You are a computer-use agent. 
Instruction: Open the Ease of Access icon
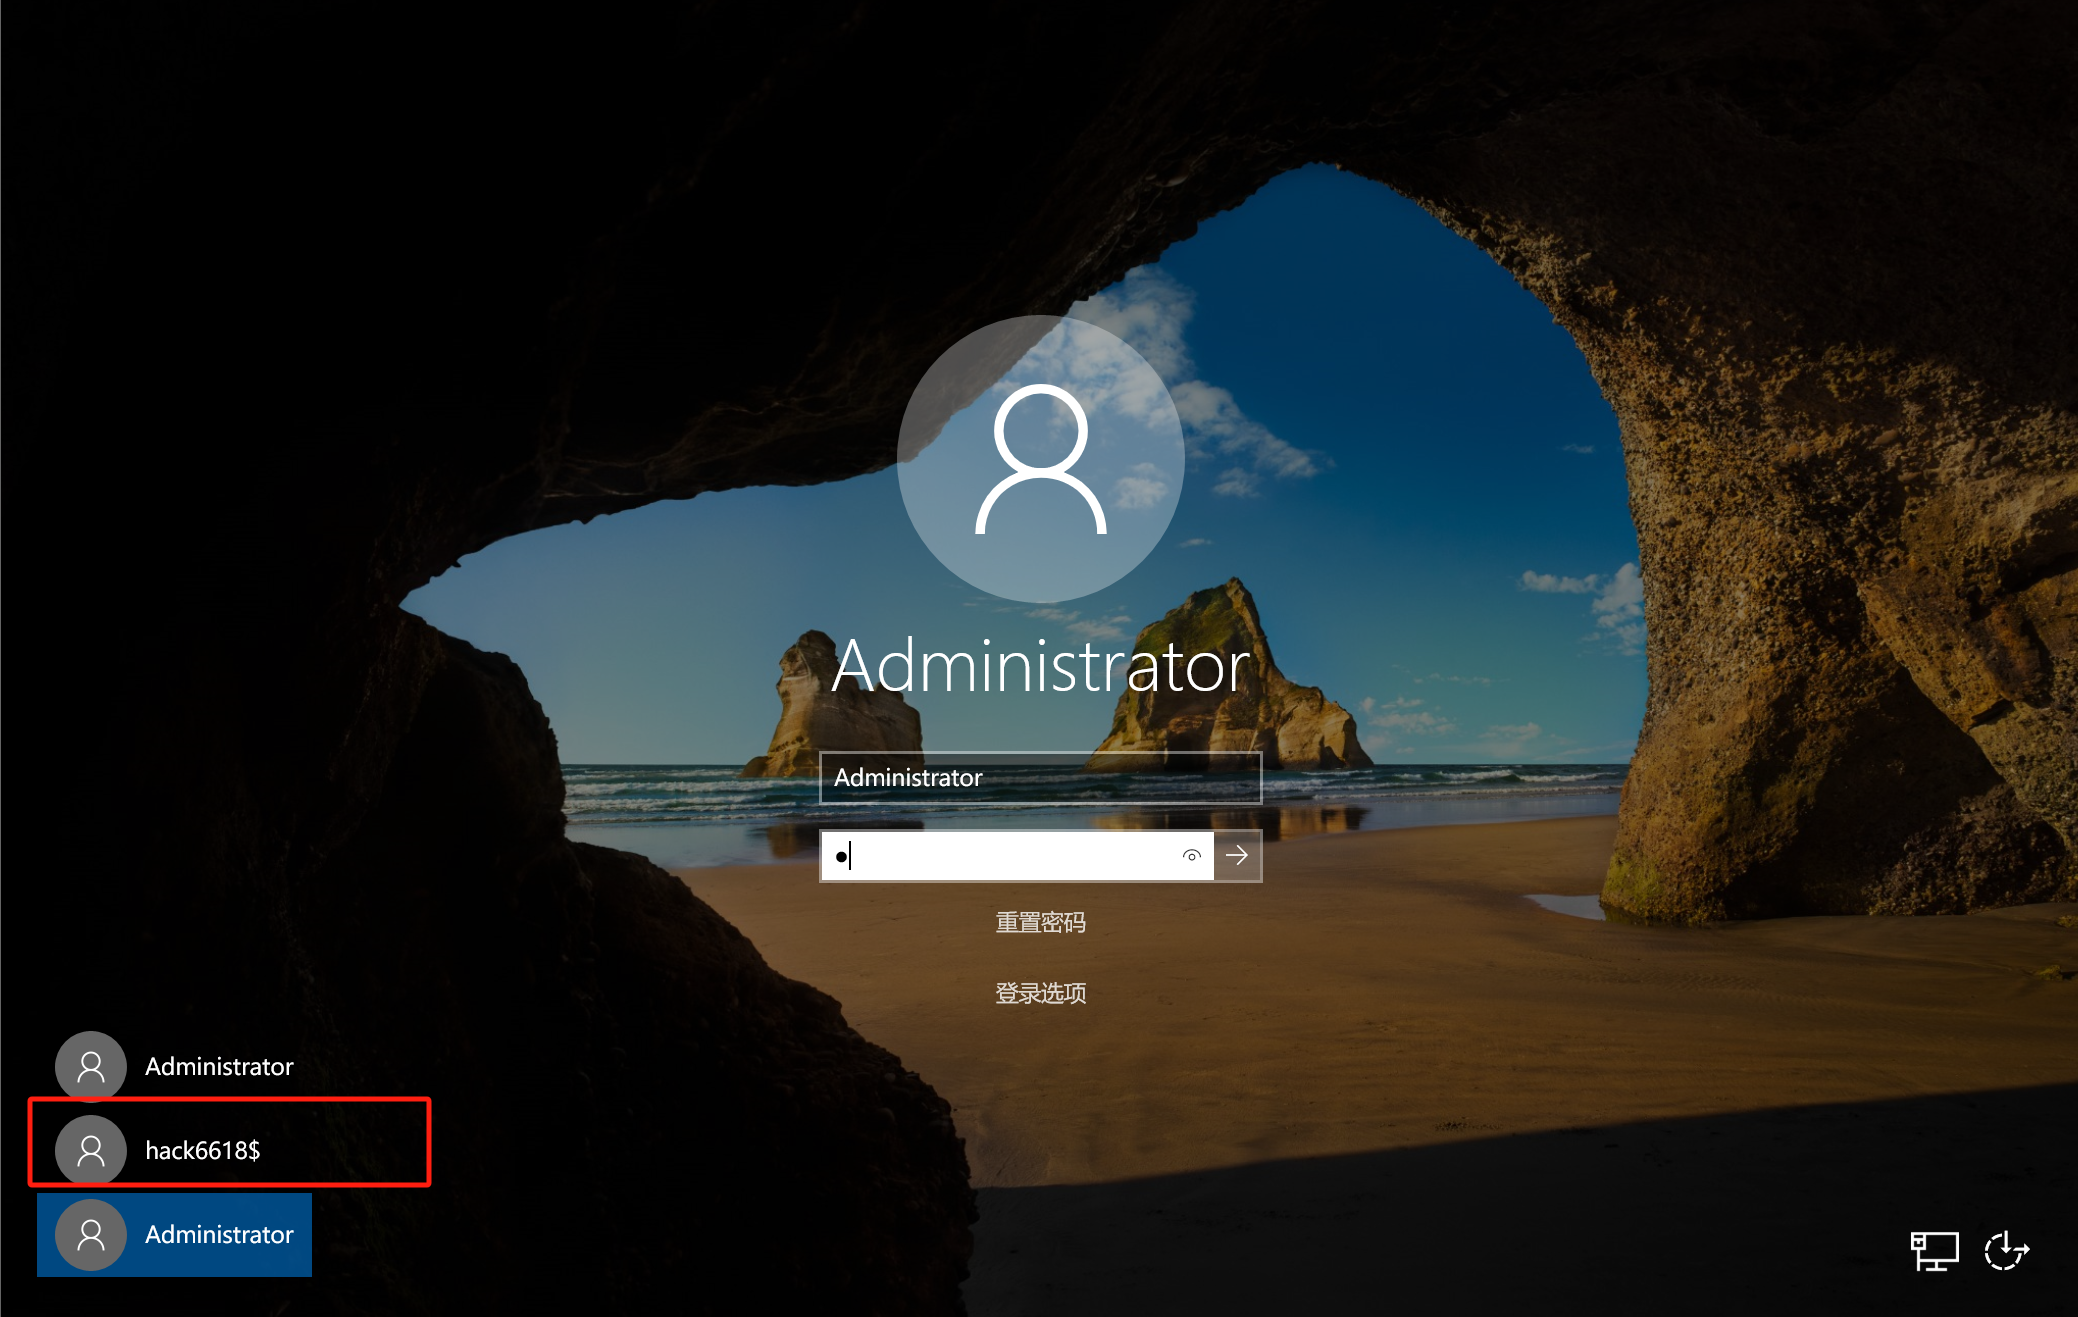click(2006, 1250)
